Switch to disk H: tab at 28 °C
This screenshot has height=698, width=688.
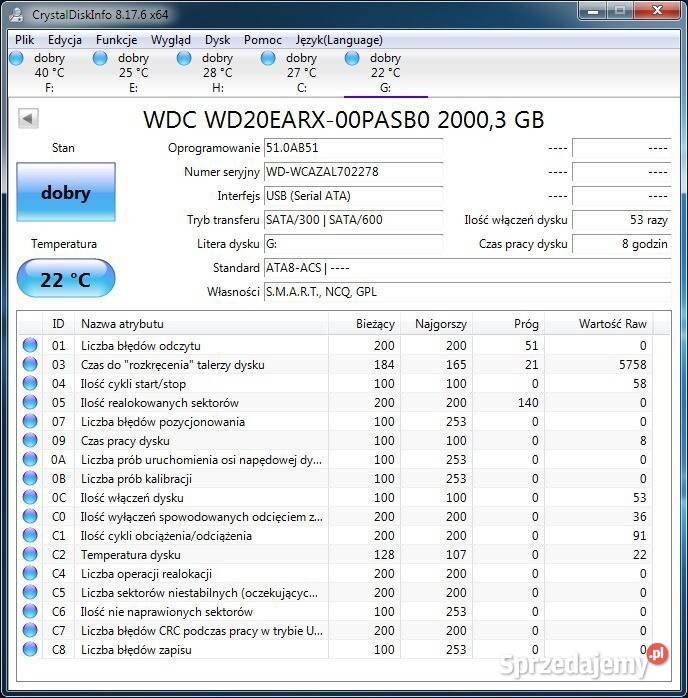click(218, 73)
